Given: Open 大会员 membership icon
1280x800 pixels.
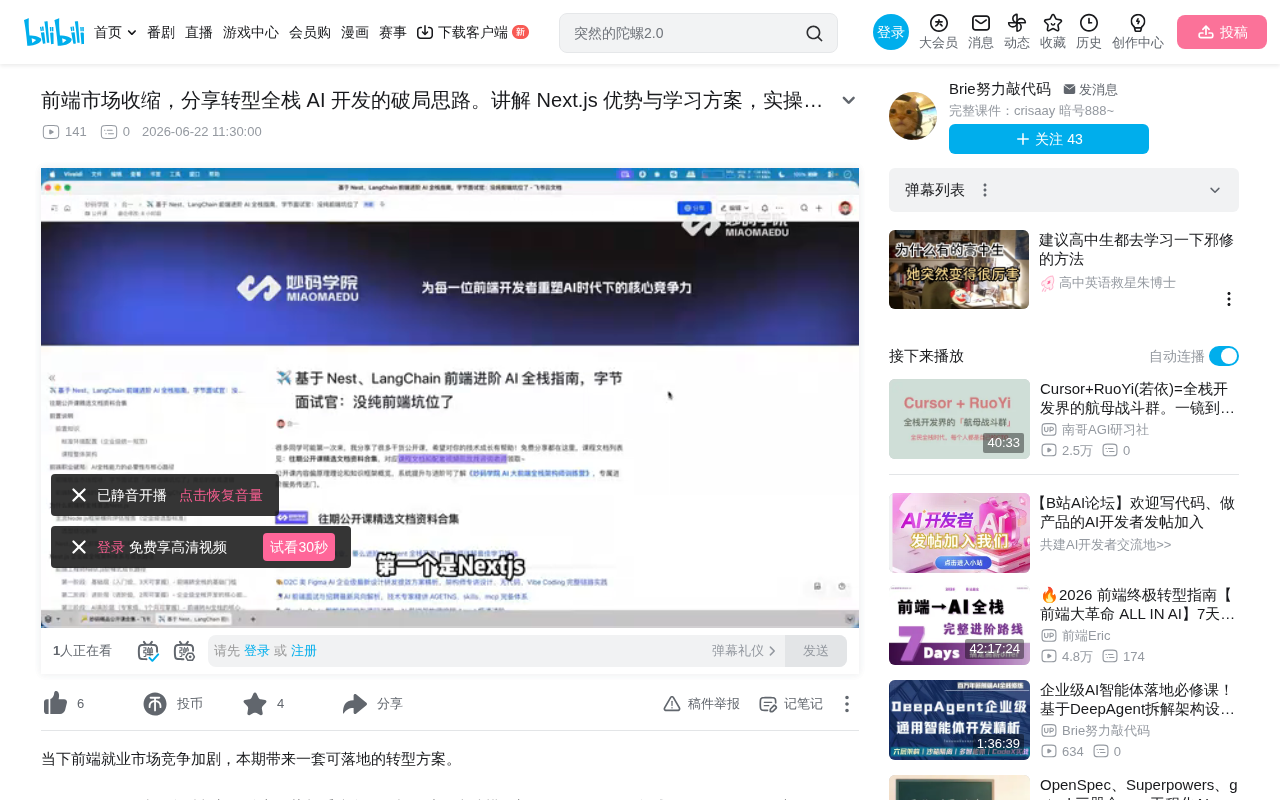Looking at the screenshot, I should [938, 23].
